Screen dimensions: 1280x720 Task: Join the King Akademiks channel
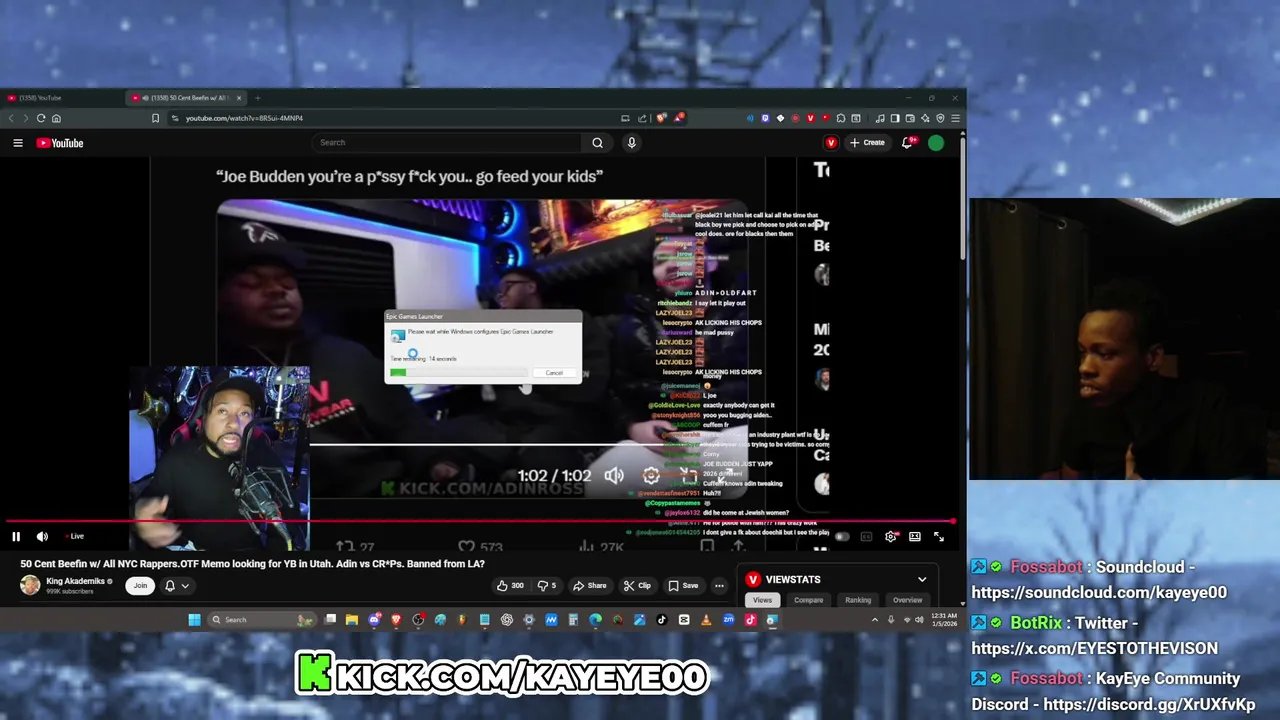140,586
